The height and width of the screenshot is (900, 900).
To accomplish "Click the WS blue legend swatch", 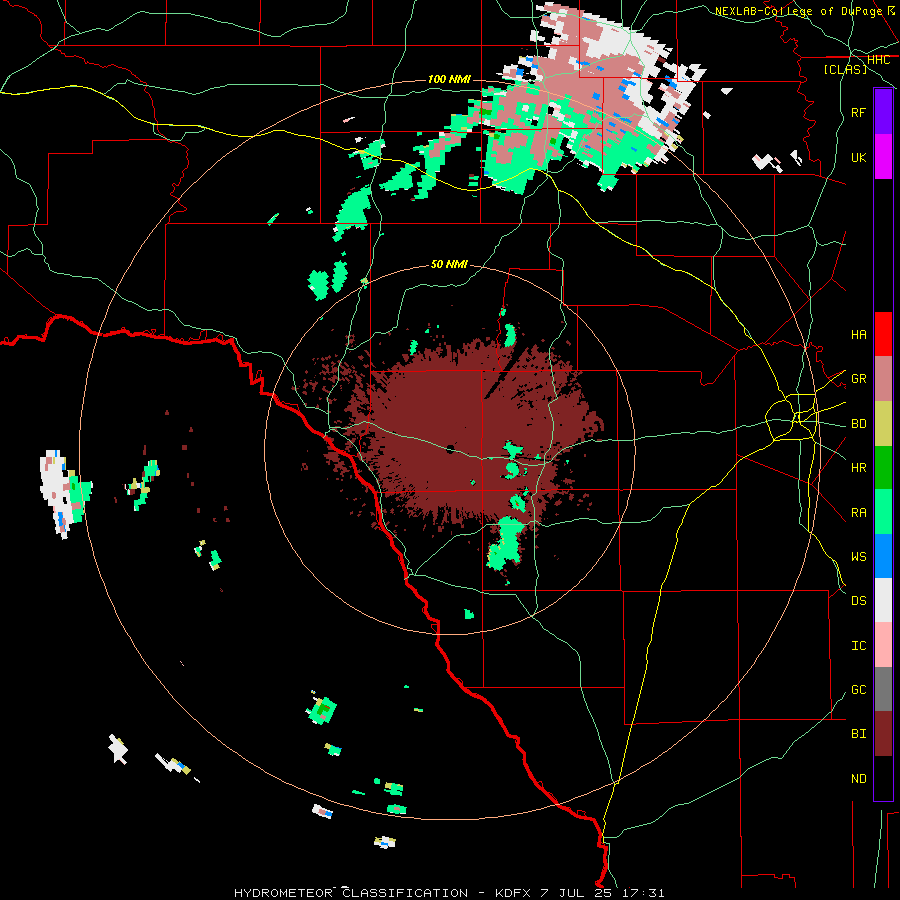I will pyautogui.click(x=883, y=556).
